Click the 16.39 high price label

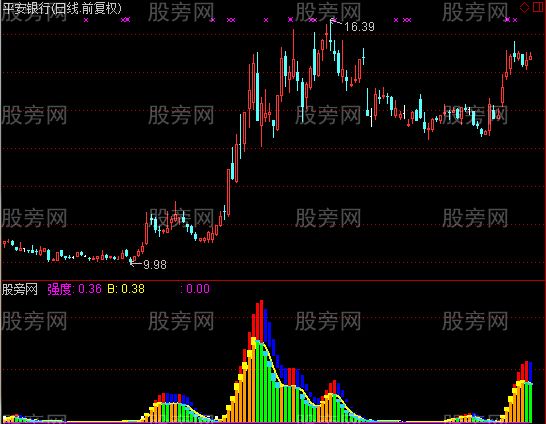[359, 27]
